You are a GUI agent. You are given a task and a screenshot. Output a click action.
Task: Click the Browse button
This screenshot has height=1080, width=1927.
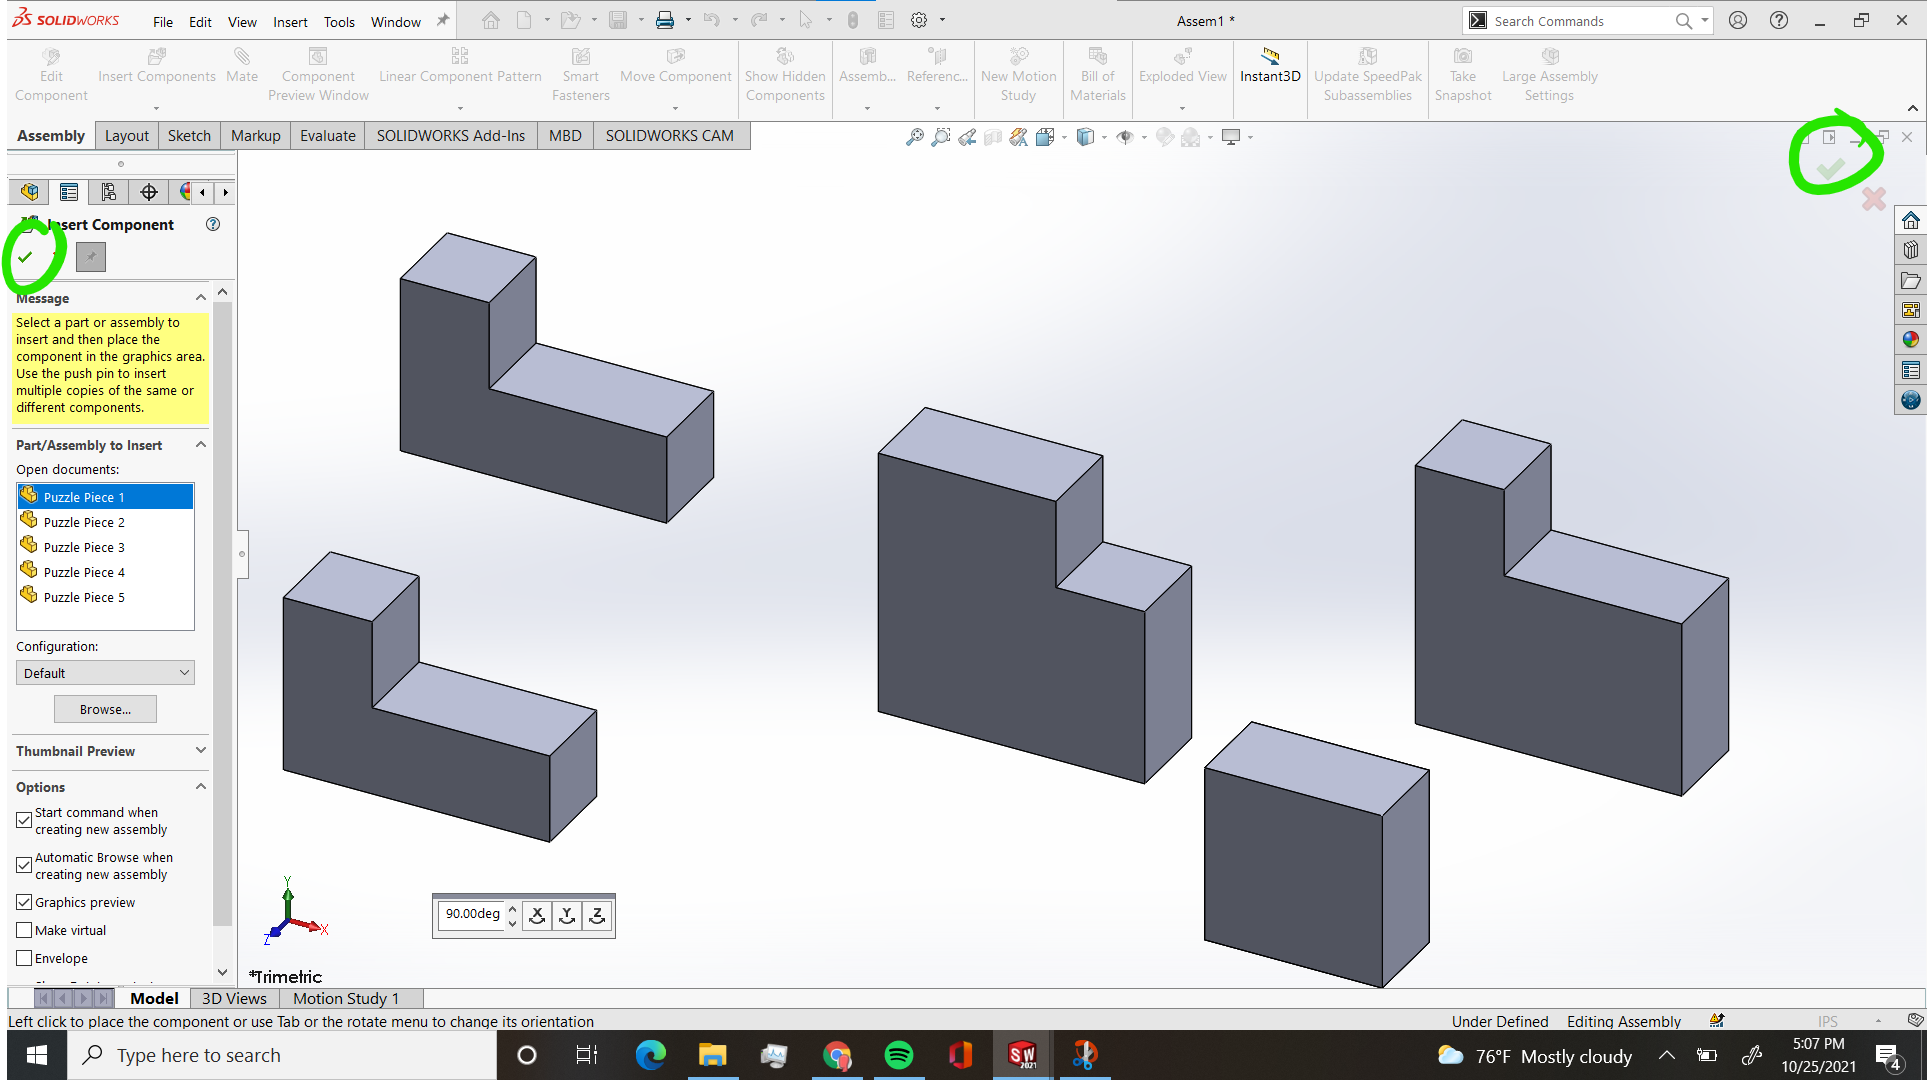[104, 708]
